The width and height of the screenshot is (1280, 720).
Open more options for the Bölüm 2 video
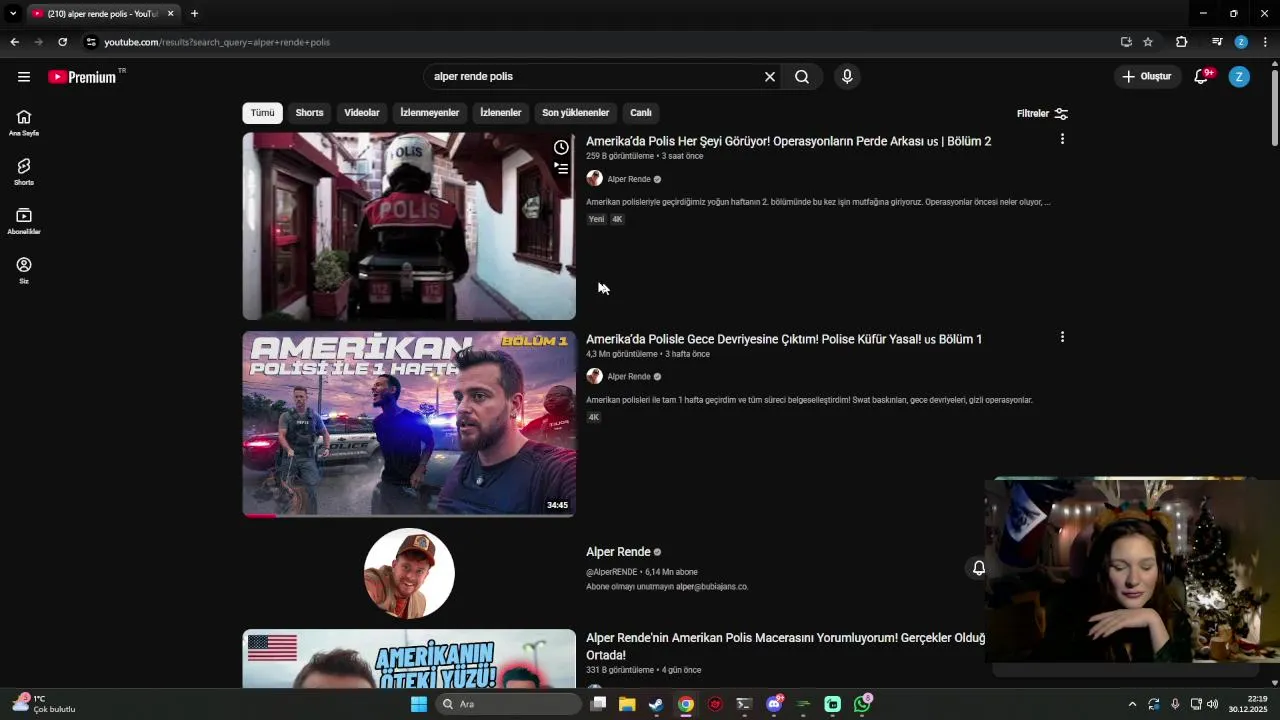pos(1062,139)
